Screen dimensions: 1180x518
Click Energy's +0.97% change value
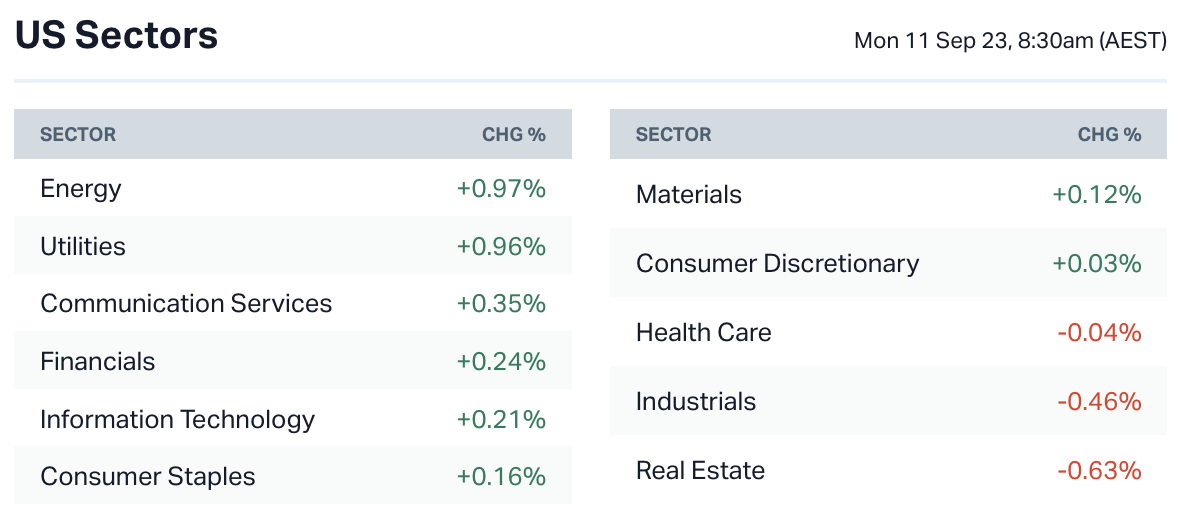click(x=501, y=188)
